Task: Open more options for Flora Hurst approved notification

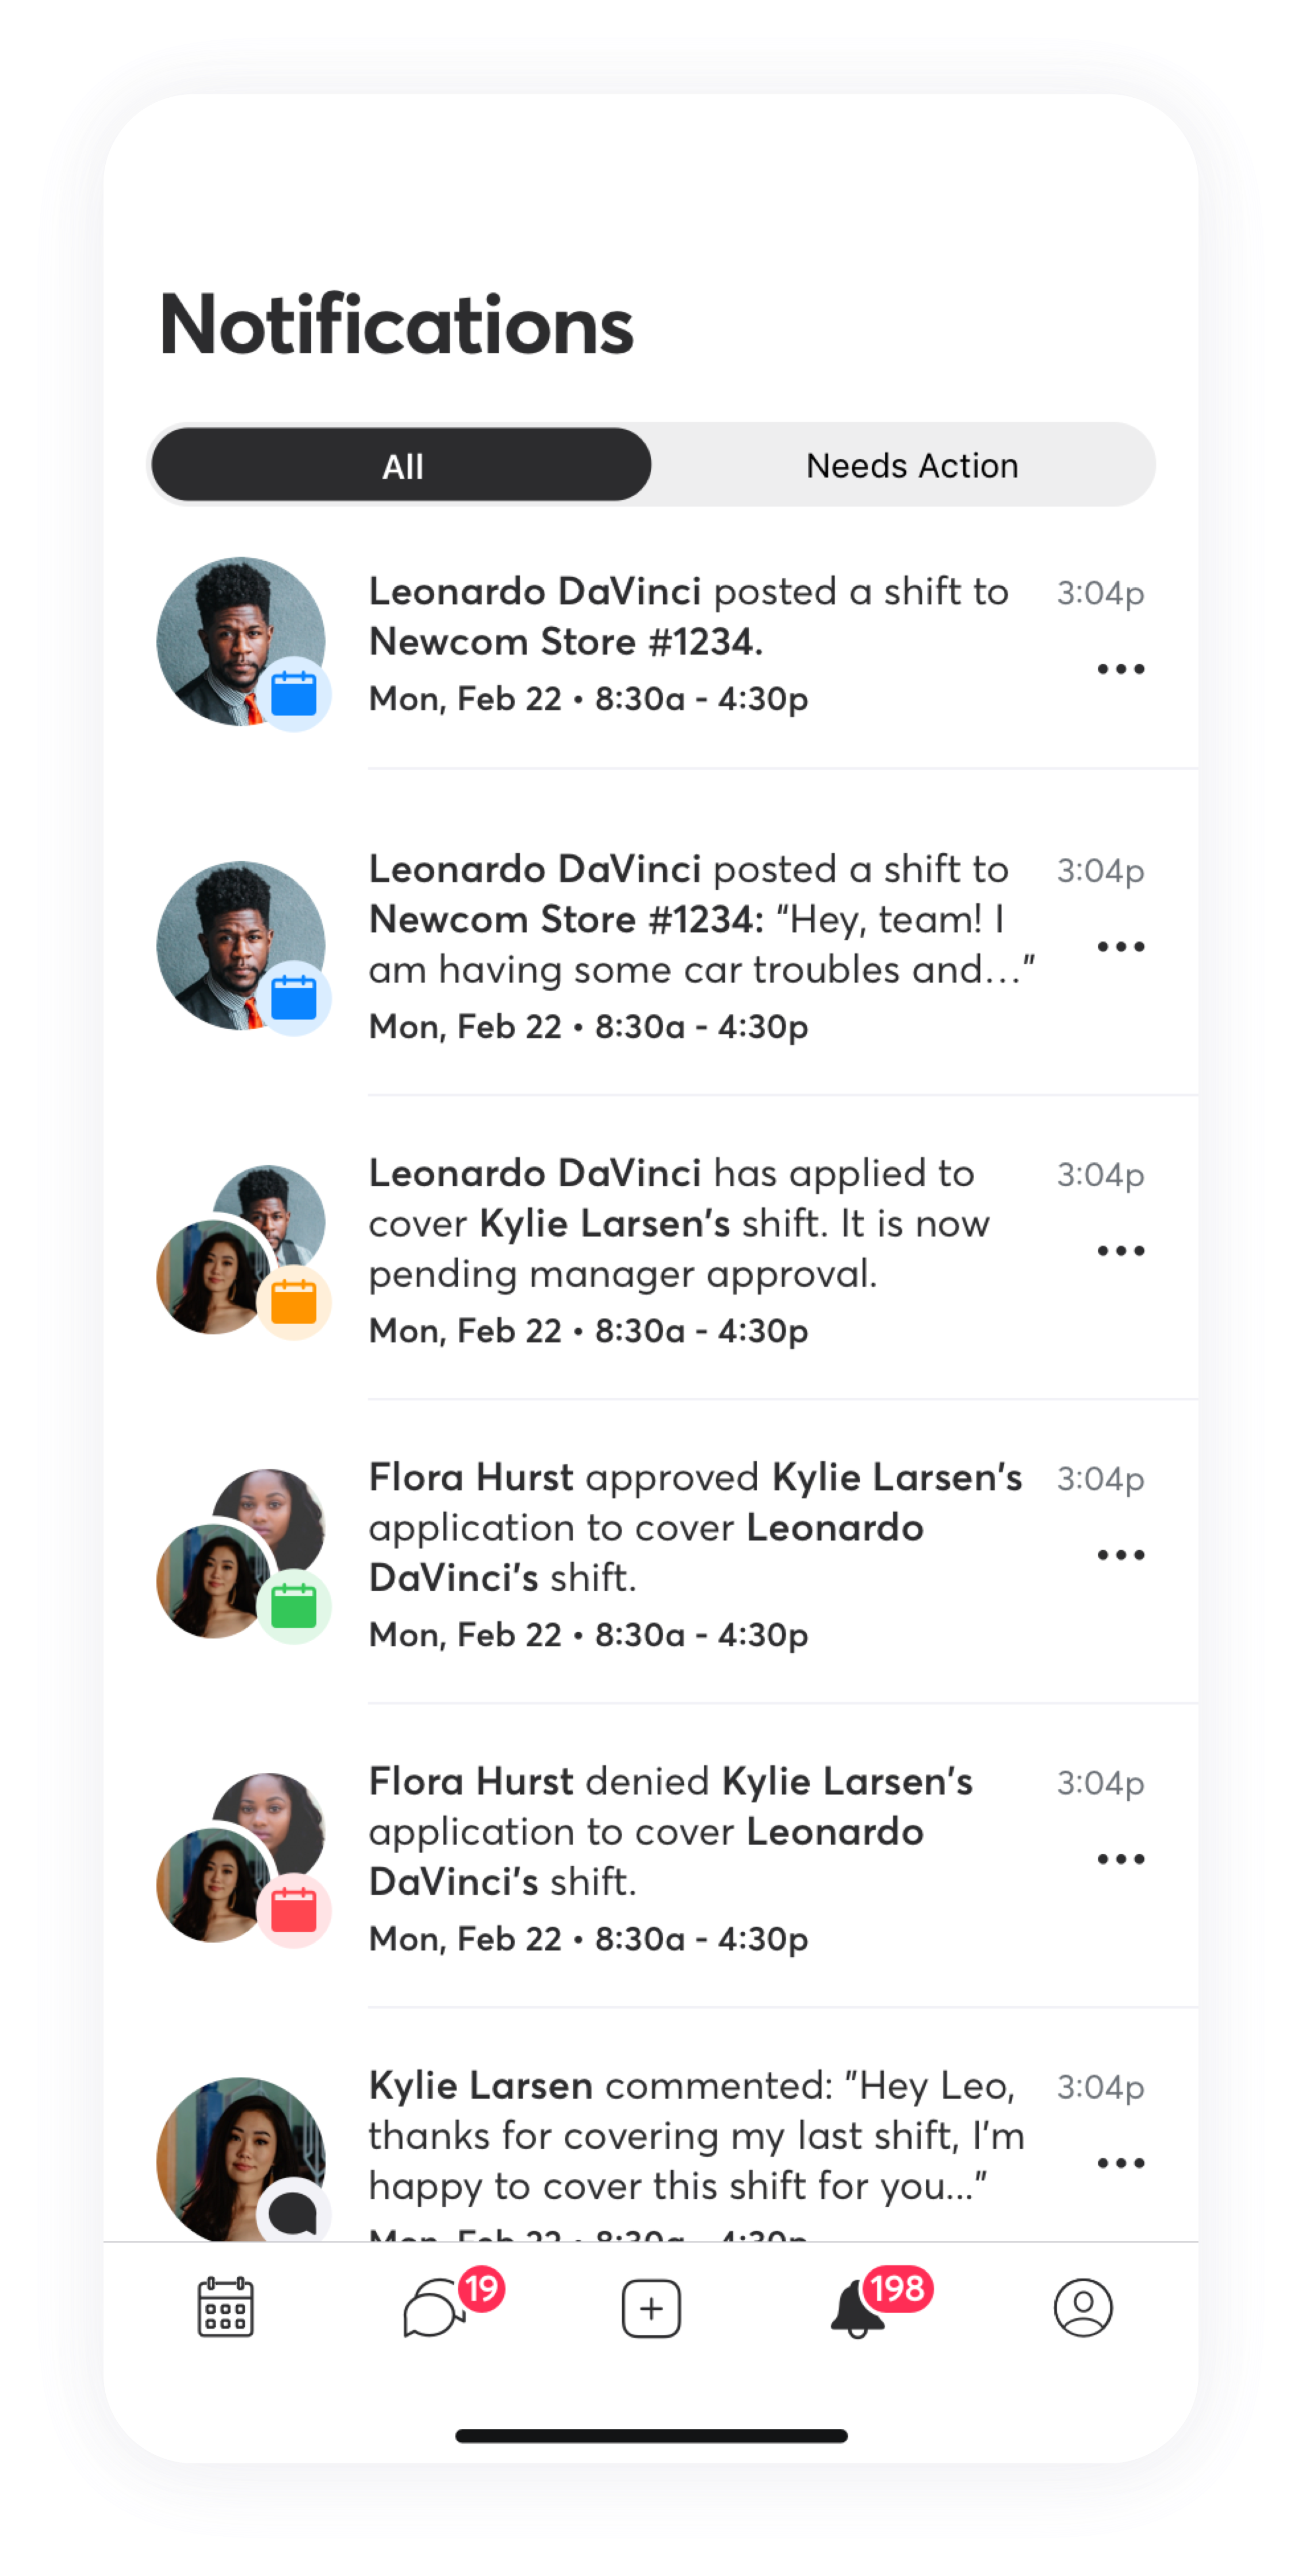Action: tap(1120, 1555)
